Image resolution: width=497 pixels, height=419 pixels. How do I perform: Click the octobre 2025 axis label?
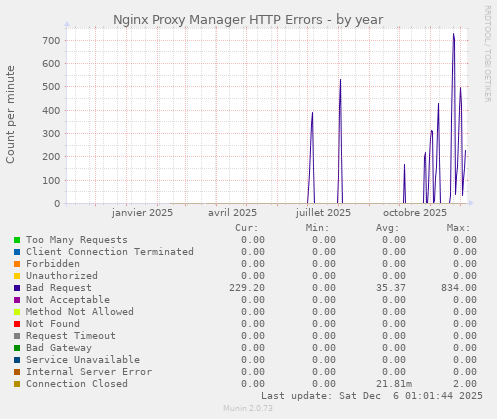click(415, 213)
